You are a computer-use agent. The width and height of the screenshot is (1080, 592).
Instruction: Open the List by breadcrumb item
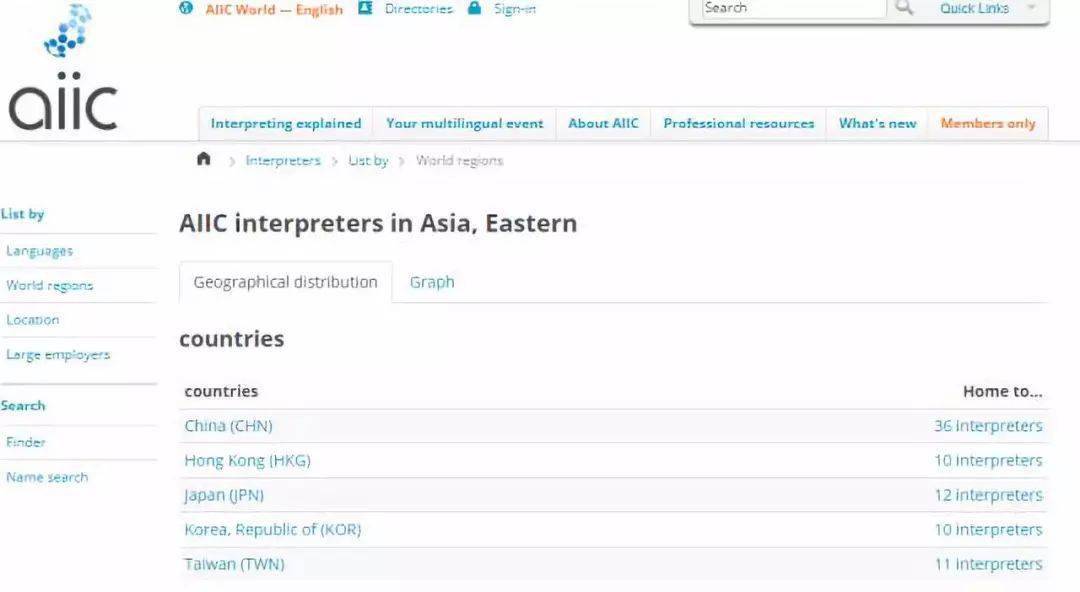pyautogui.click(x=367, y=160)
